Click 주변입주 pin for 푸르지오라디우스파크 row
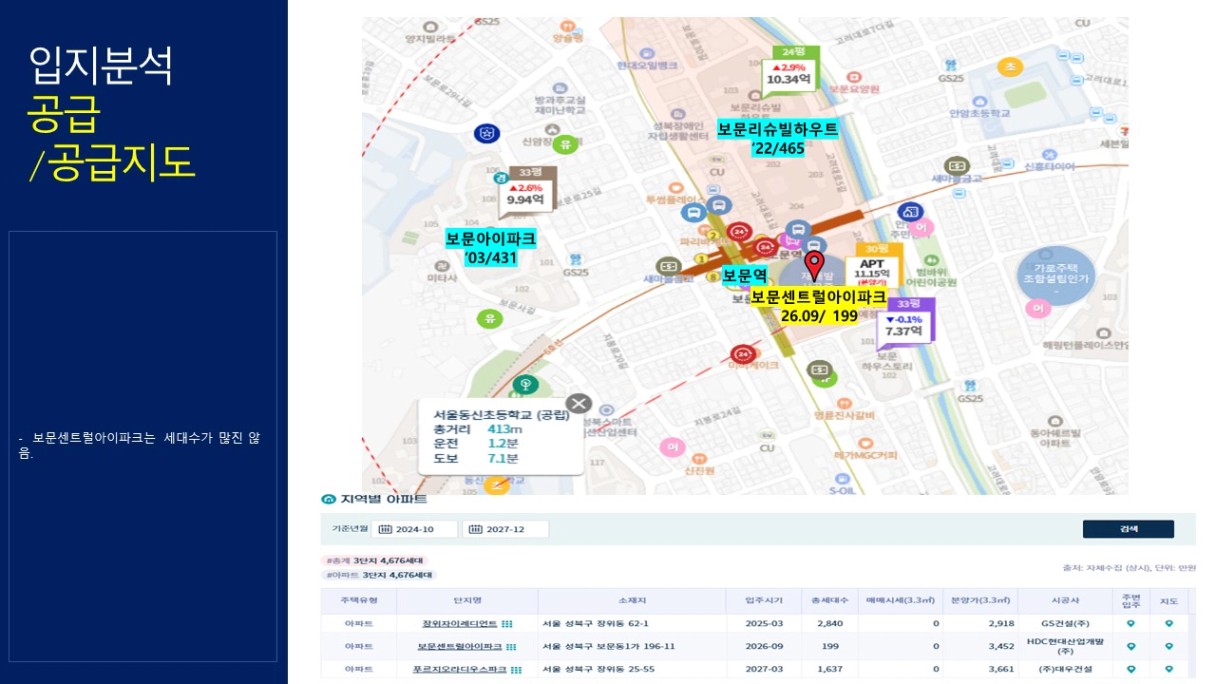This screenshot has height=684, width=1216. 1131,669
